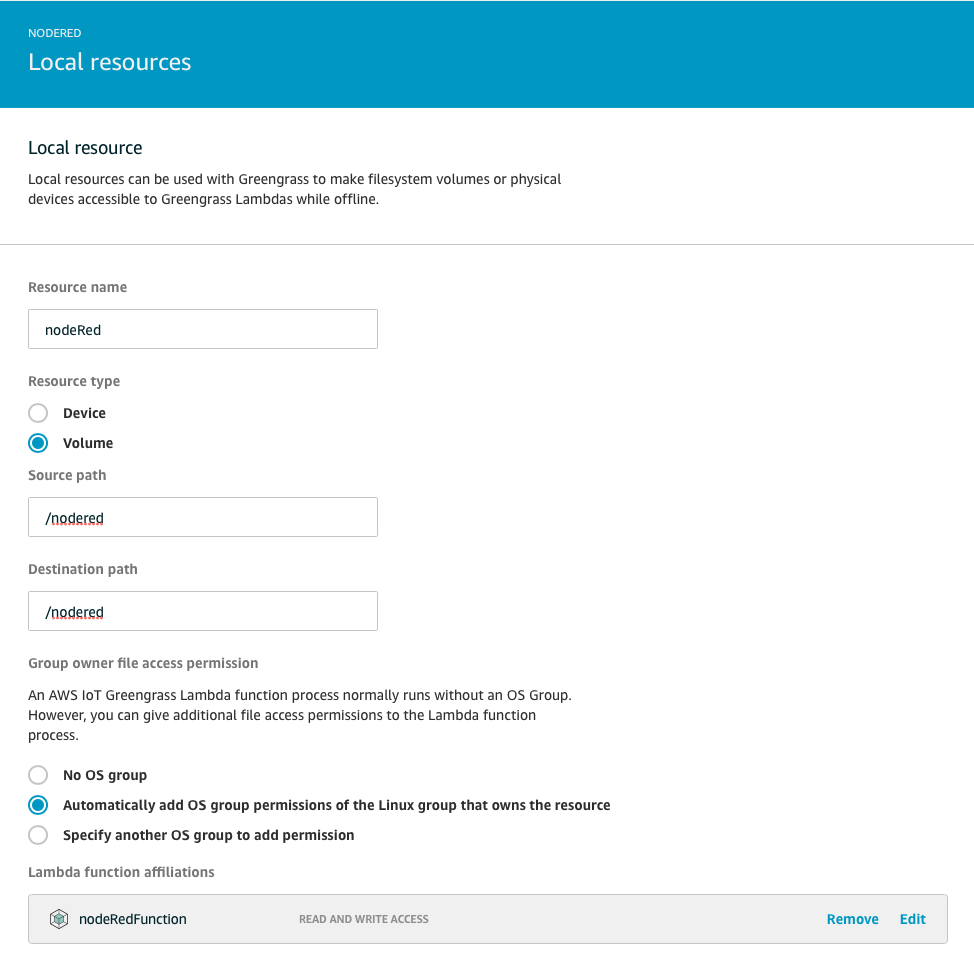Image resolution: width=974 pixels, height=956 pixels.
Task: Click the Destination path label text
Action: pos(83,569)
